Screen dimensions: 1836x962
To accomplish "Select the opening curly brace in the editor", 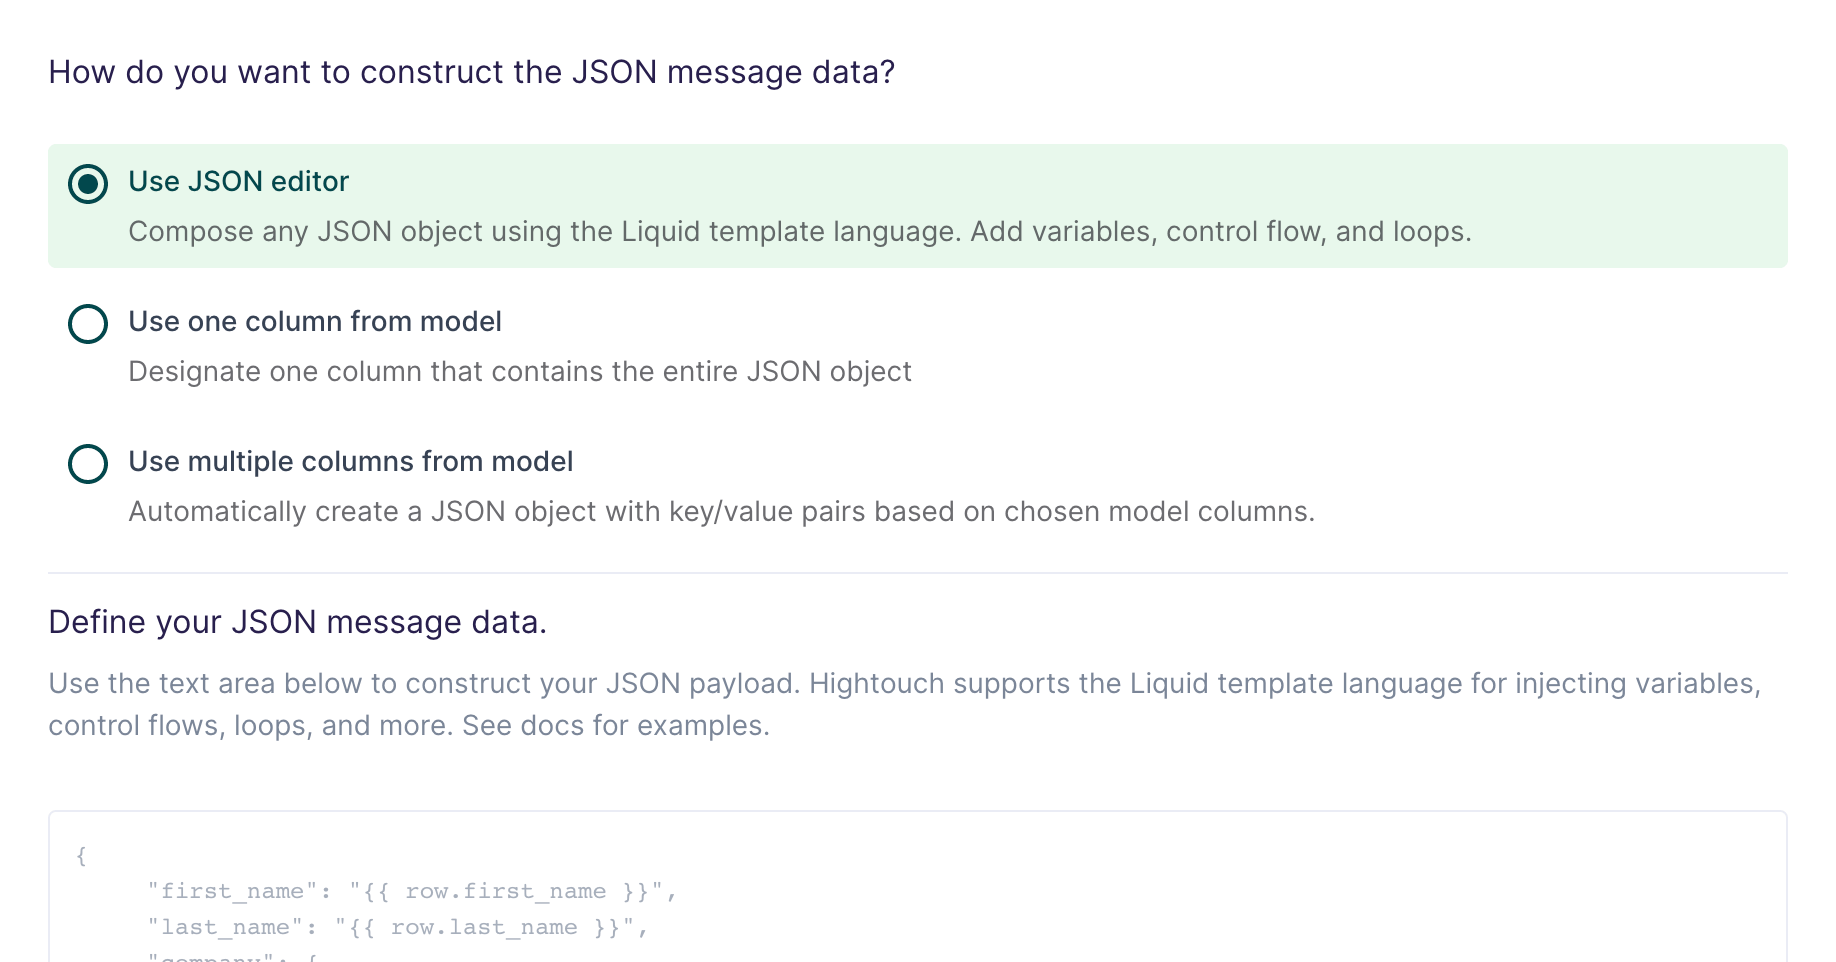I will tap(80, 855).
